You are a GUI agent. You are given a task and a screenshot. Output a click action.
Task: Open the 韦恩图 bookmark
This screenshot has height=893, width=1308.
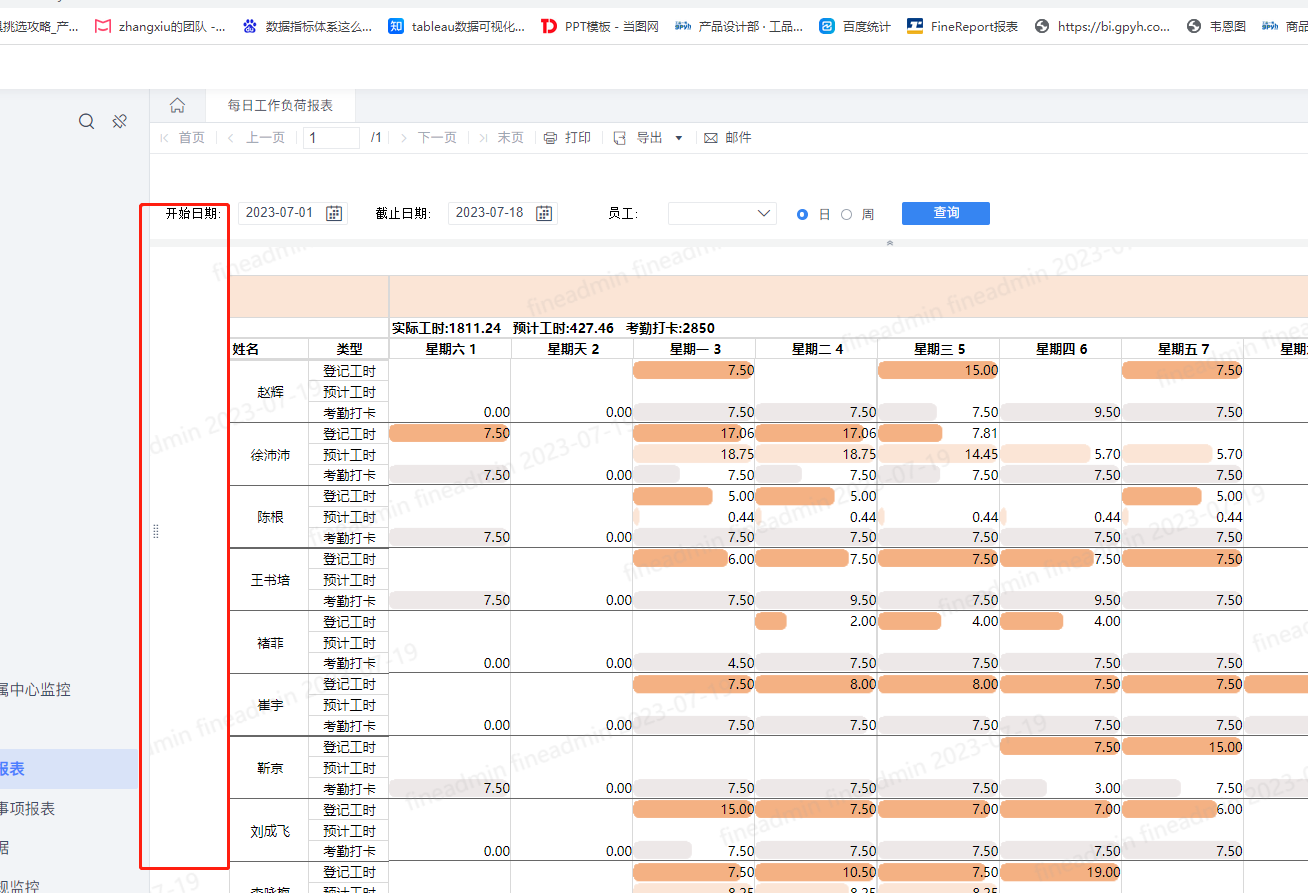1216,27
